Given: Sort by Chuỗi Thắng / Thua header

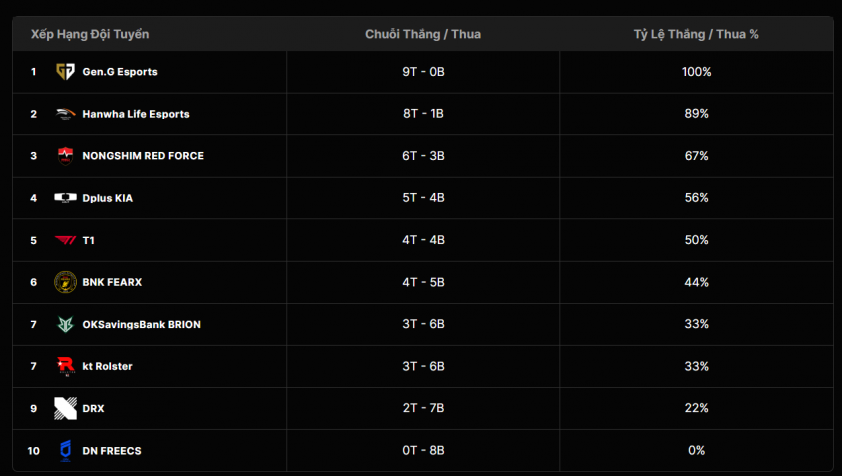Looking at the screenshot, I should pos(423,34).
